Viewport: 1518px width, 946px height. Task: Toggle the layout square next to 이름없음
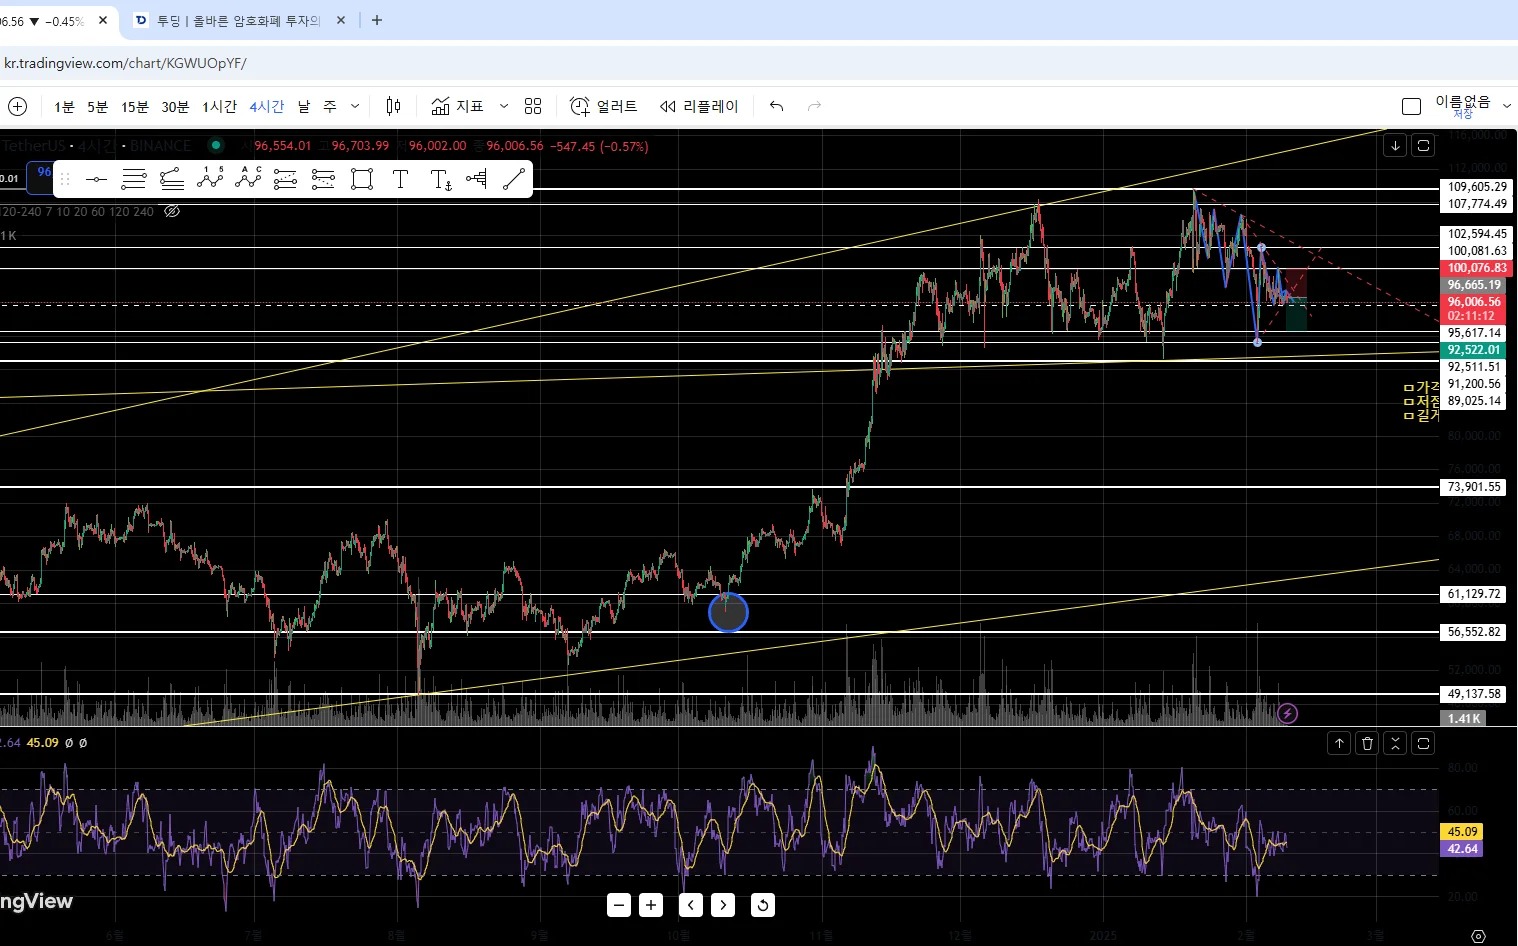[1411, 106]
